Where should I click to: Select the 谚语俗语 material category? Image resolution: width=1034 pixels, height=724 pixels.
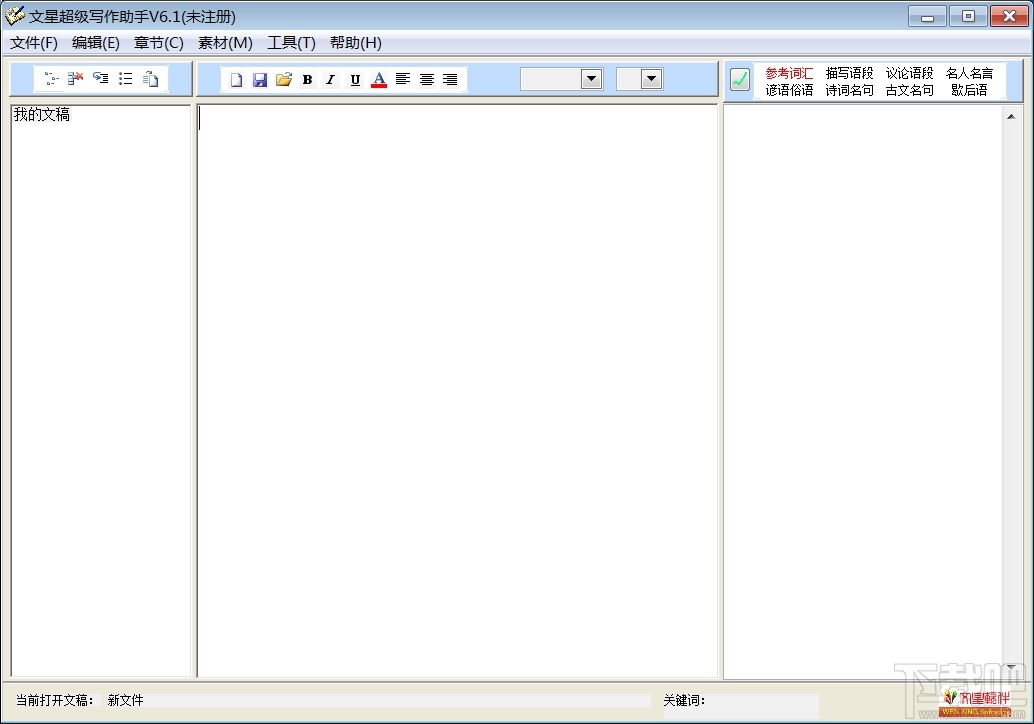(789, 90)
